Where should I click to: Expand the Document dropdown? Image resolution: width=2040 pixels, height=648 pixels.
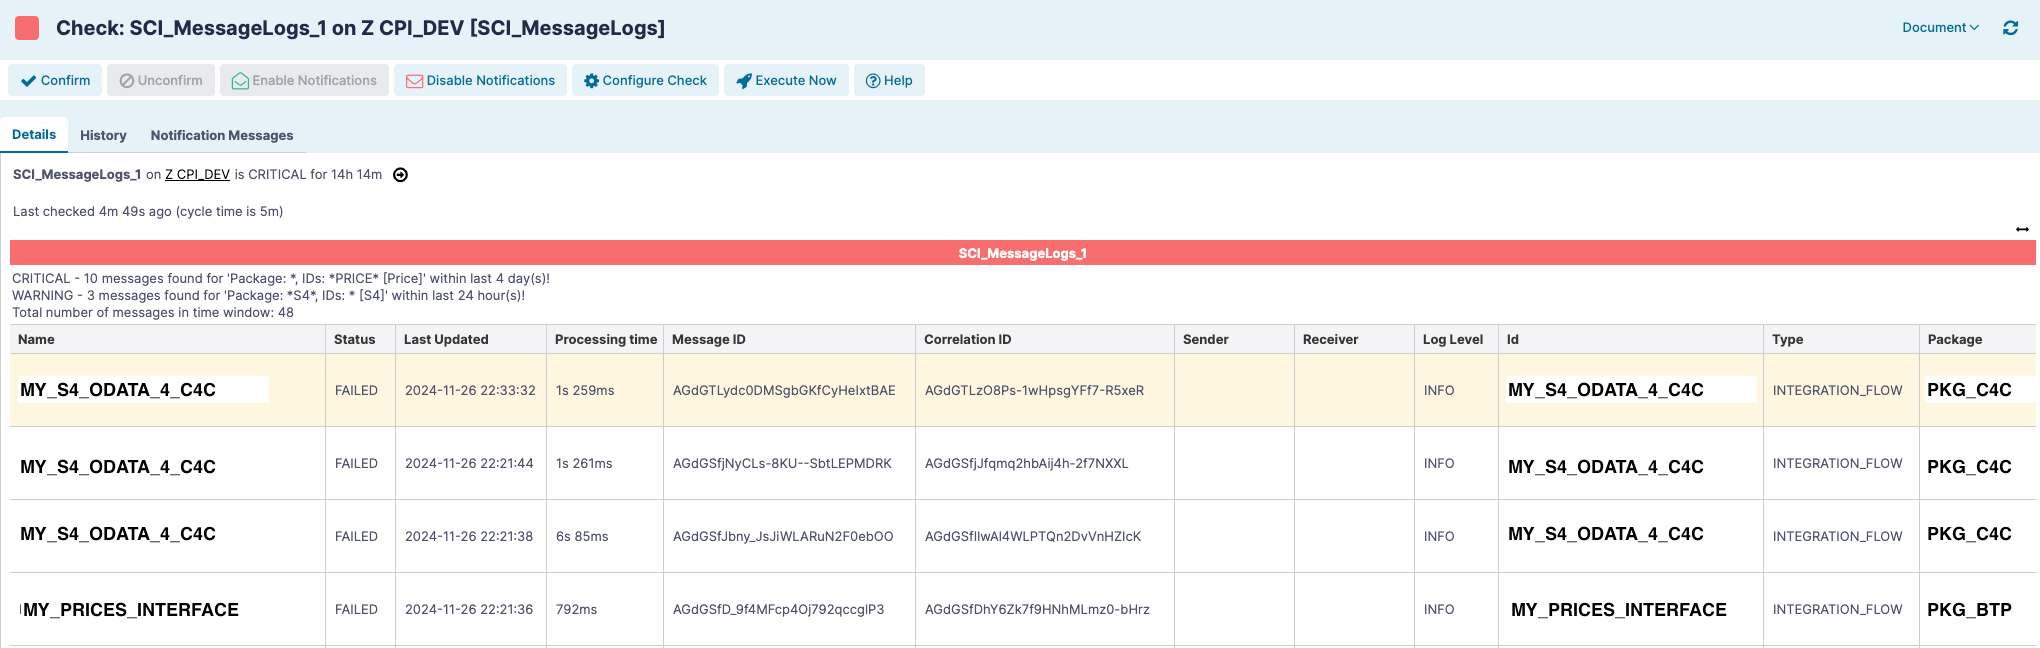pos(1940,28)
